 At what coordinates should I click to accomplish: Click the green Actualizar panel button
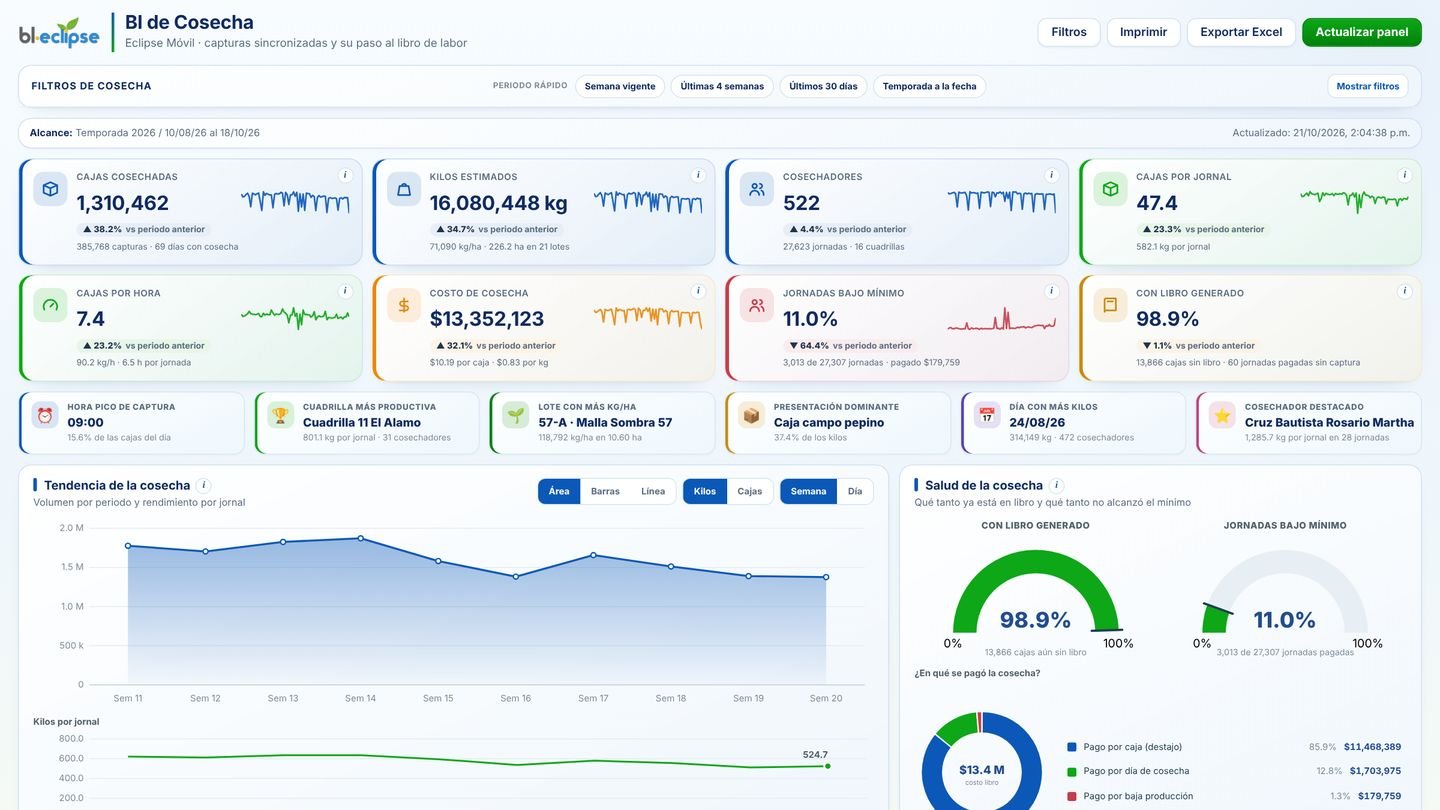pos(1362,32)
